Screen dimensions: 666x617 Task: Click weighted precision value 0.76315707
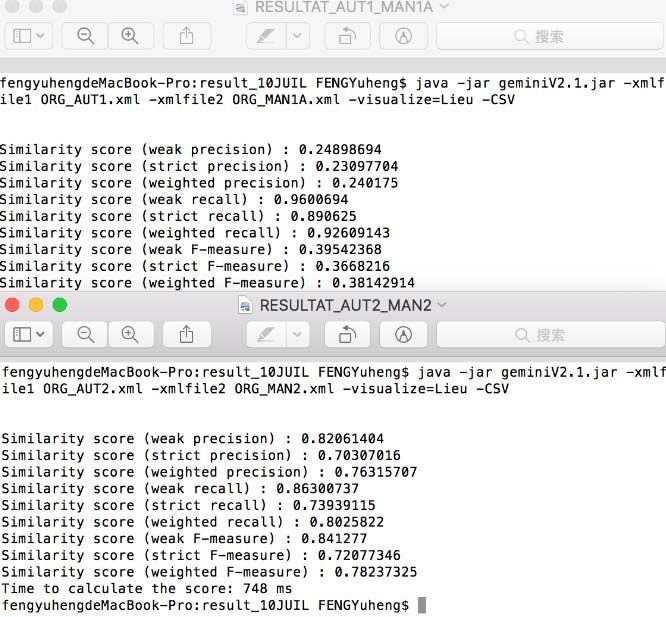375,472
